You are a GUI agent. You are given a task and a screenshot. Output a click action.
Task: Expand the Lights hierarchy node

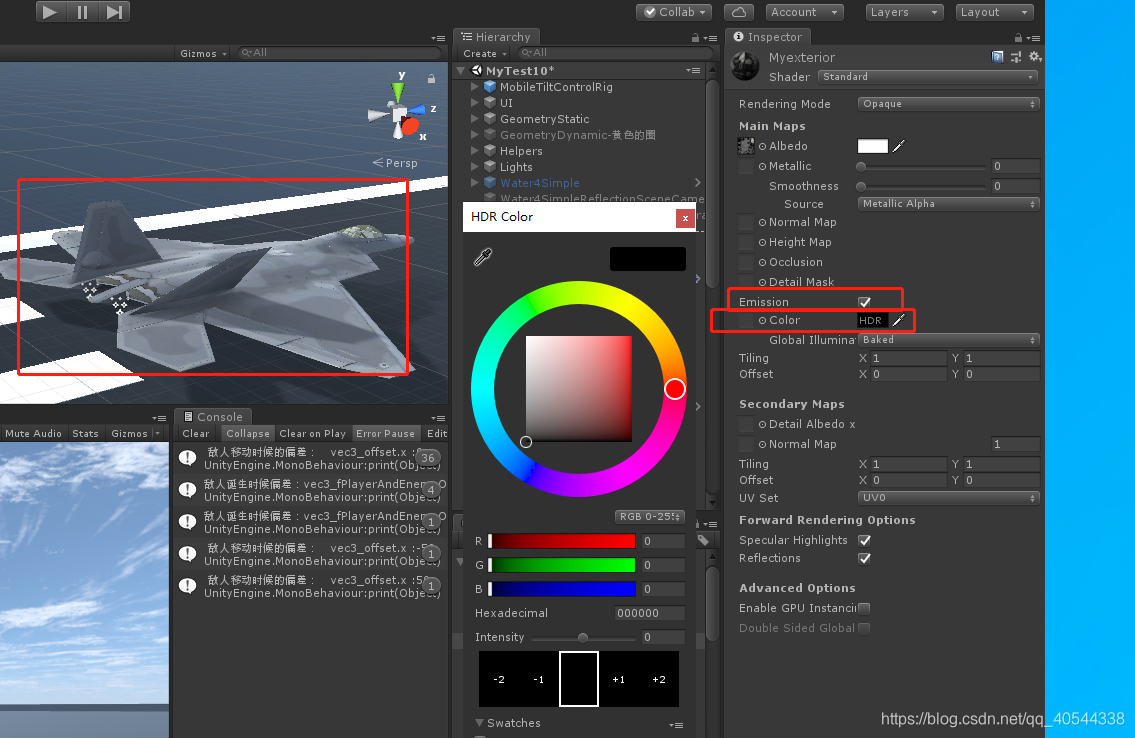coord(475,166)
